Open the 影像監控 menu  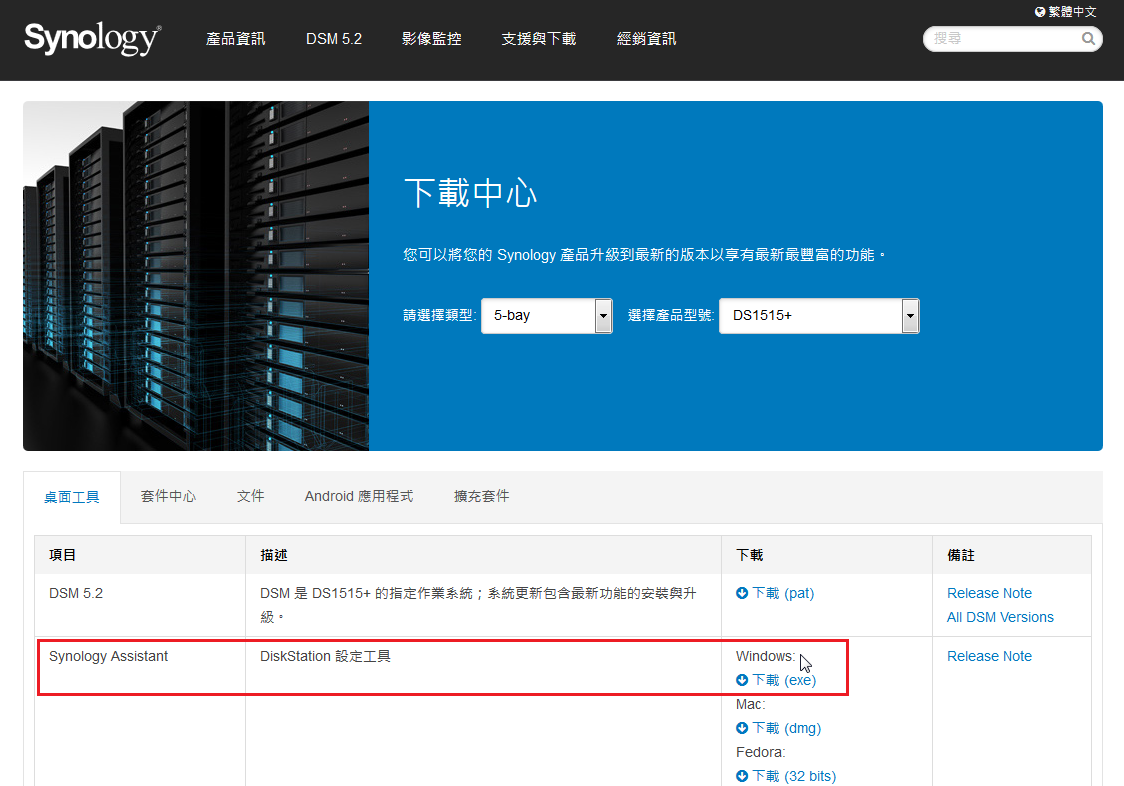coord(432,39)
